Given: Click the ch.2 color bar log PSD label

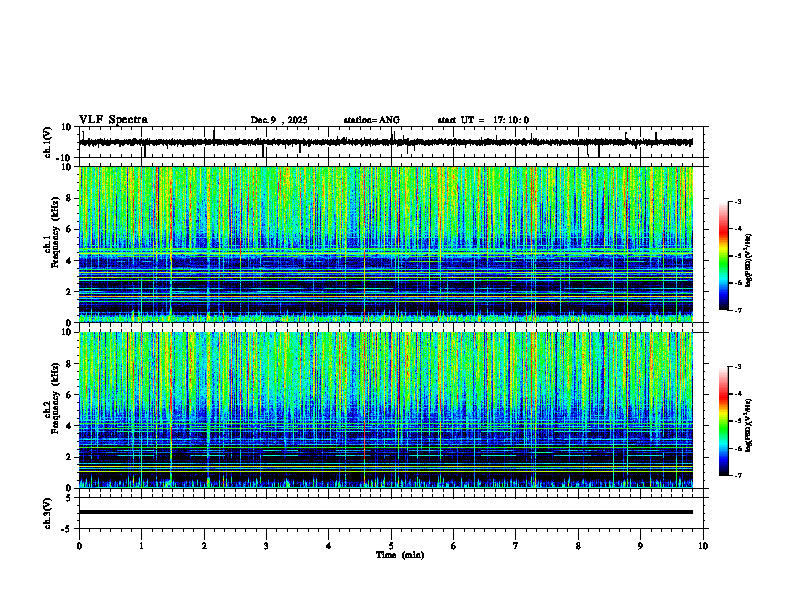Looking at the screenshot, I should tap(749, 425).
